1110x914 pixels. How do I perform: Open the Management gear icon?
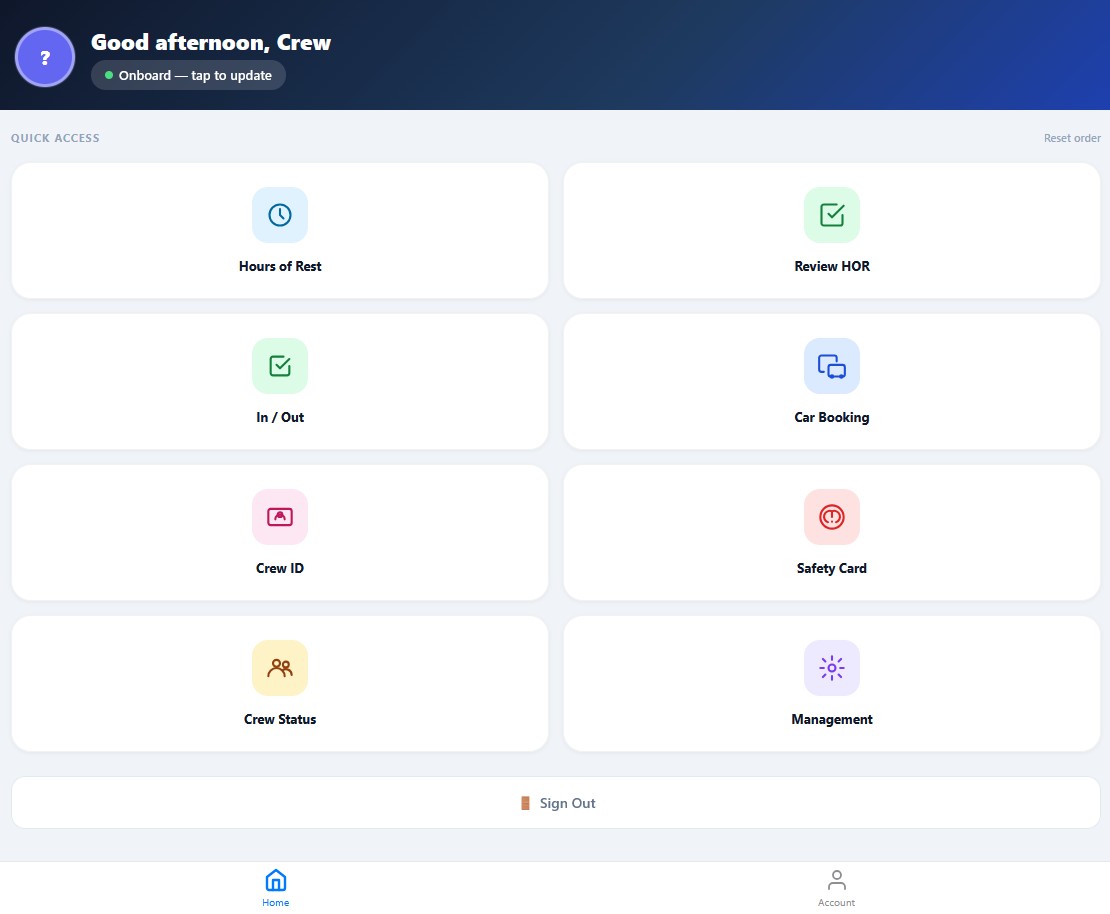[832, 668]
